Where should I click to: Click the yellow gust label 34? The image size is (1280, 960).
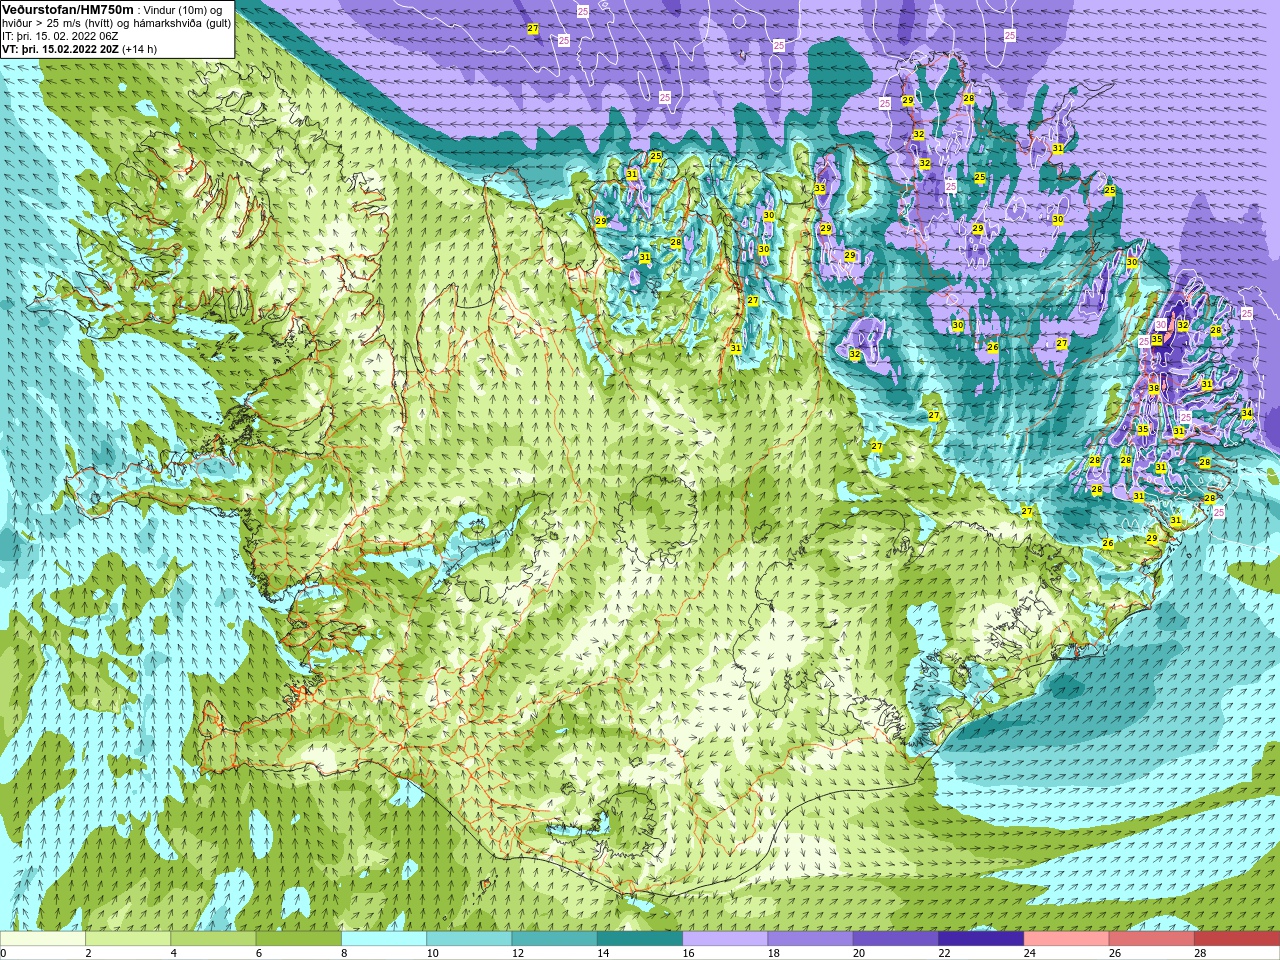tap(1246, 413)
